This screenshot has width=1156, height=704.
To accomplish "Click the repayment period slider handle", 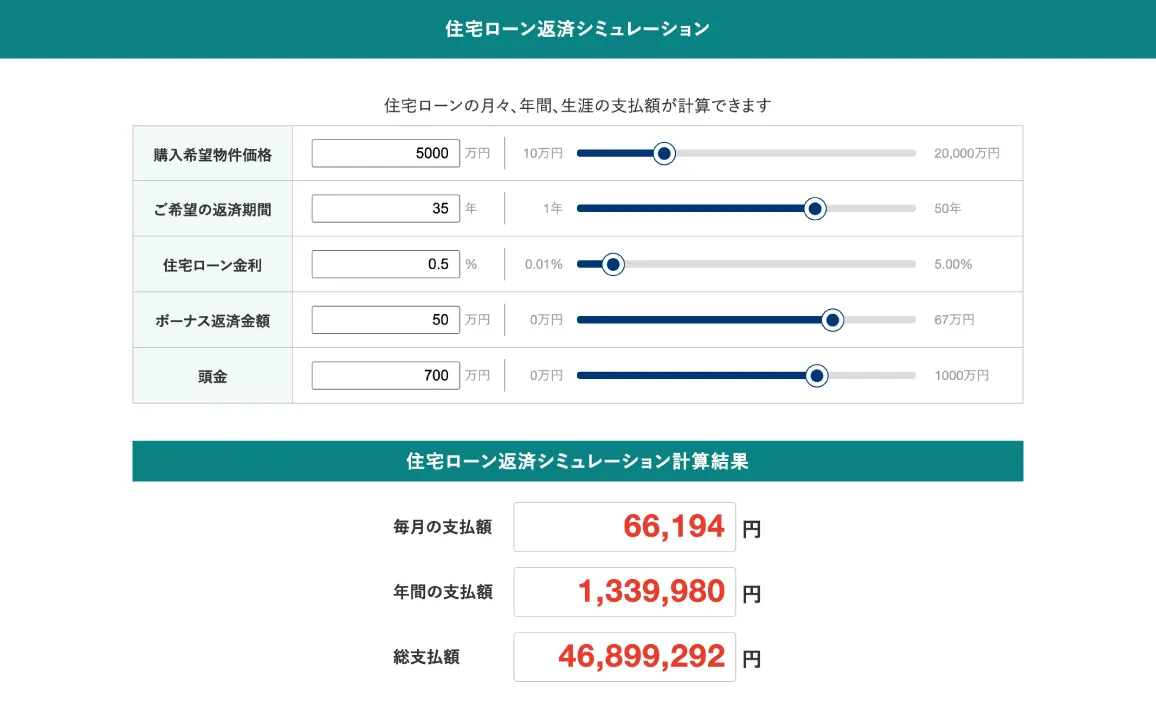I will (x=815, y=209).
